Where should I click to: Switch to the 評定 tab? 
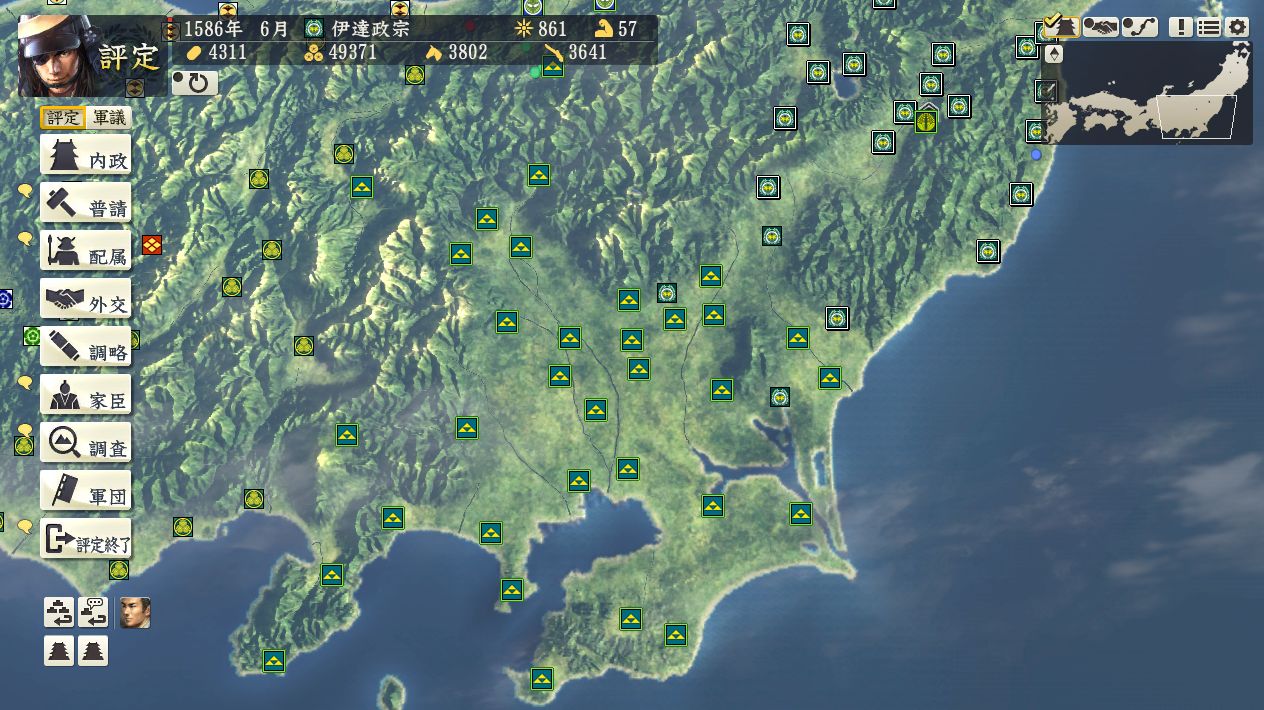coord(63,117)
